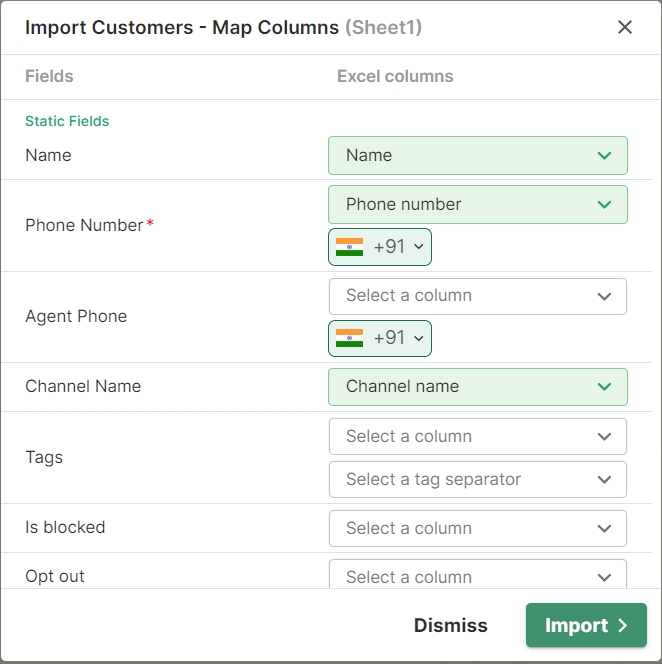The height and width of the screenshot is (664, 662).
Task: Click the chevron in the tag separator dropdown
Action: tap(604, 480)
